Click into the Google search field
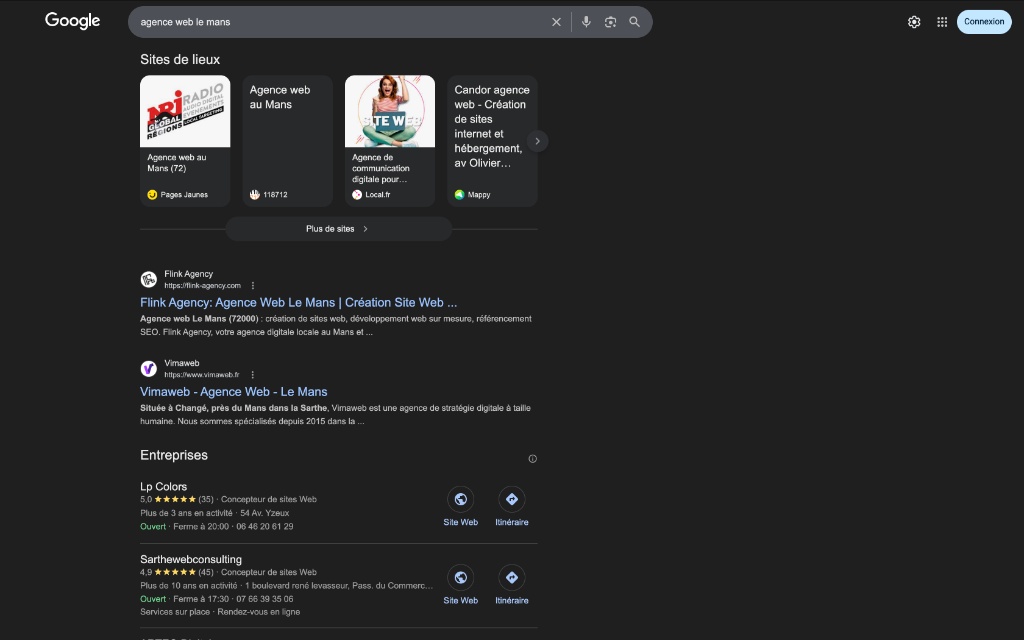The width and height of the screenshot is (1024, 640). 340,22
